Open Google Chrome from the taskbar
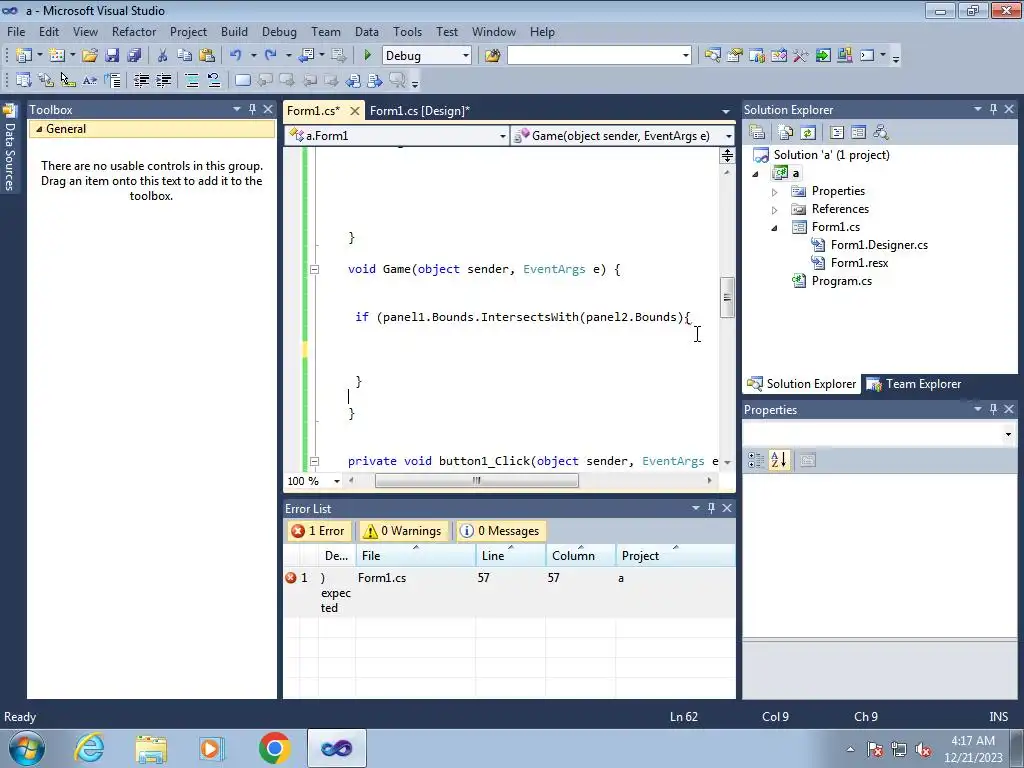Image resolution: width=1024 pixels, height=768 pixels. pyautogui.click(x=274, y=748)
